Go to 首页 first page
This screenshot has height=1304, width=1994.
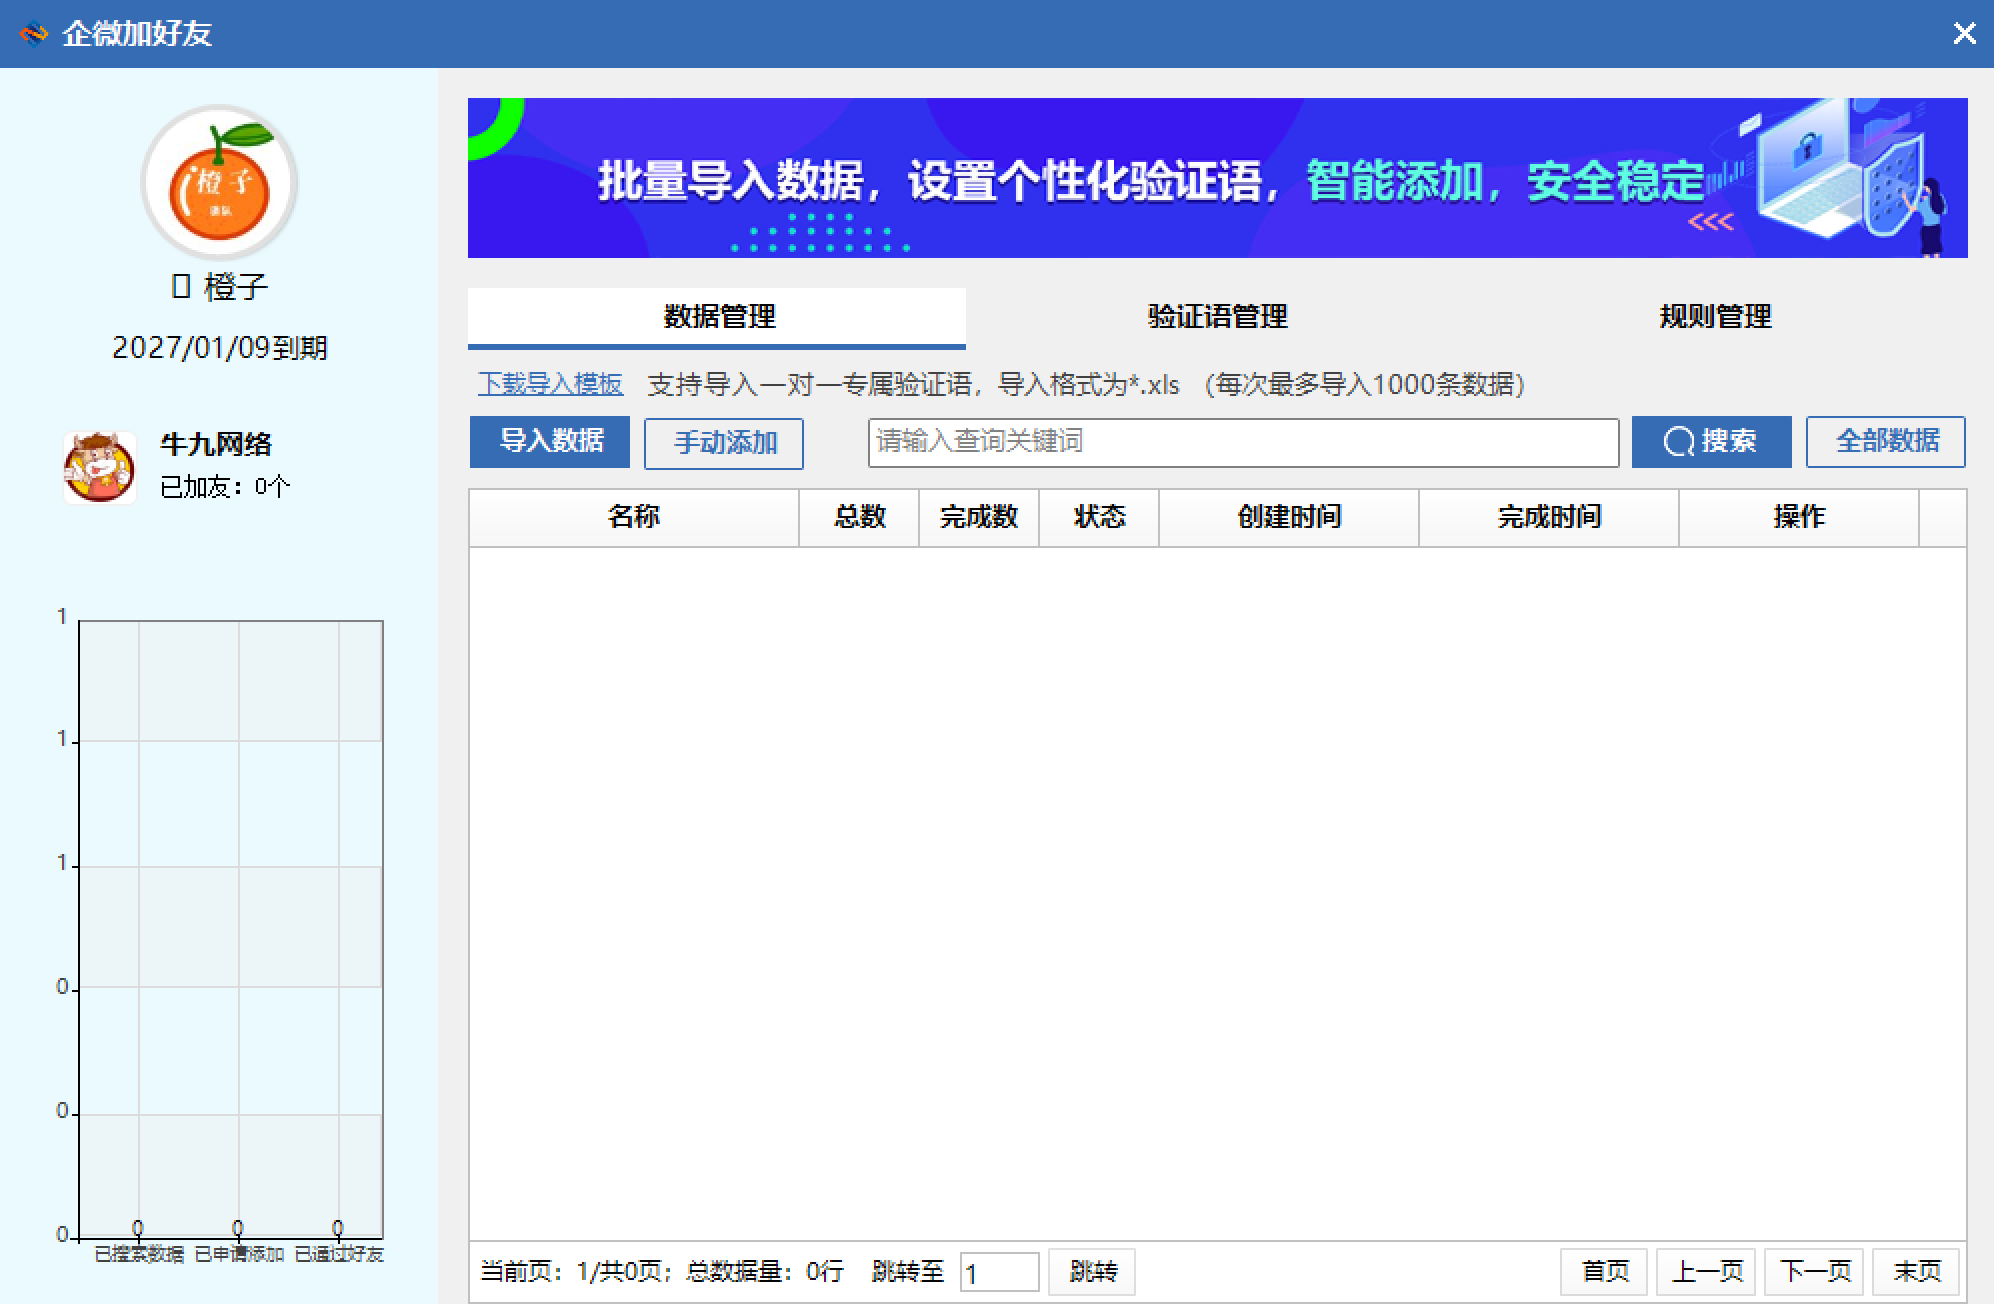(x=1604, y=1272)
